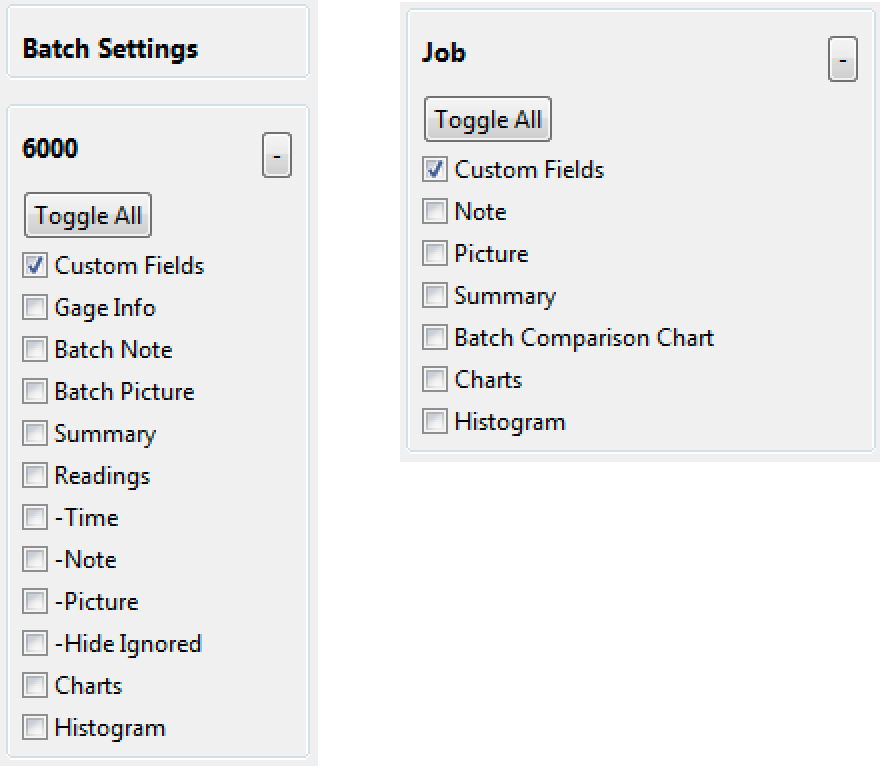The width and height of the screenshot is (890, 766).
Task: Enable Batch Comparison Chart checkbox
Action: click(435, 338)
